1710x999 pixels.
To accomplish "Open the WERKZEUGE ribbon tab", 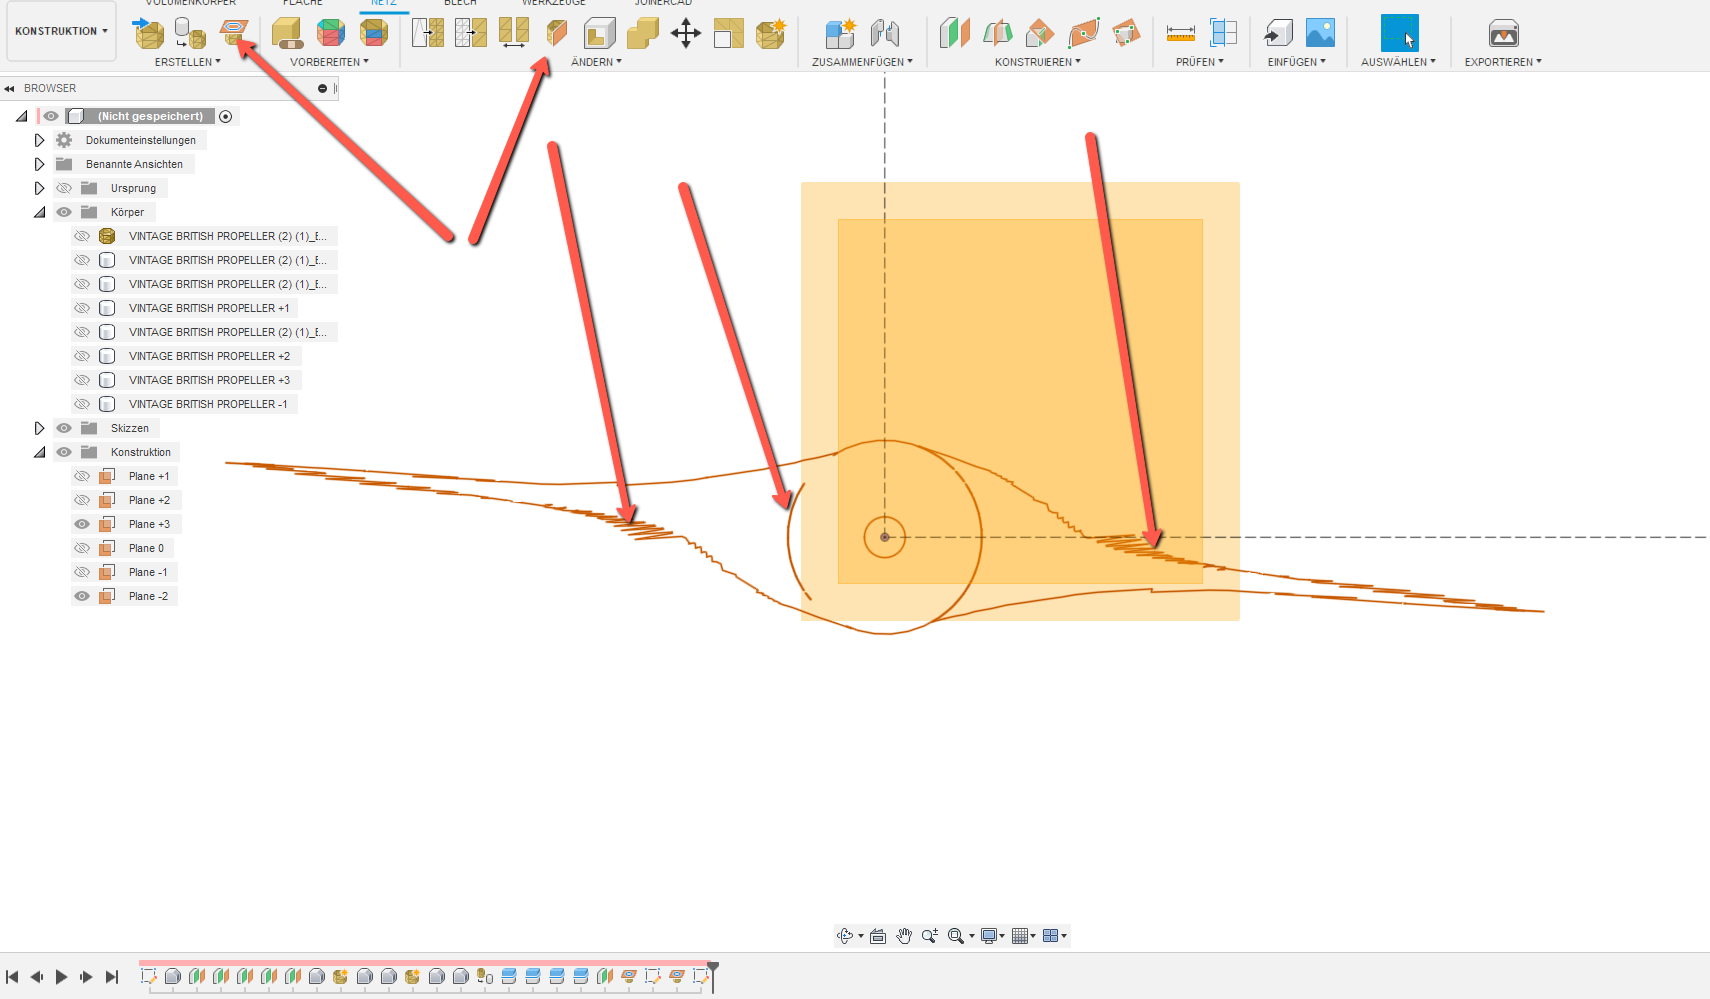I will click(x=551, y=3).
